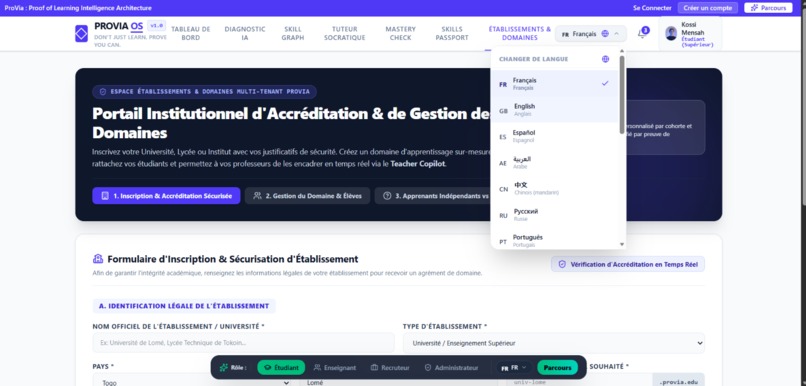Select Chinese mandarin language option
The height and width of the screenshot is (386, 806).
pos(555,189)
